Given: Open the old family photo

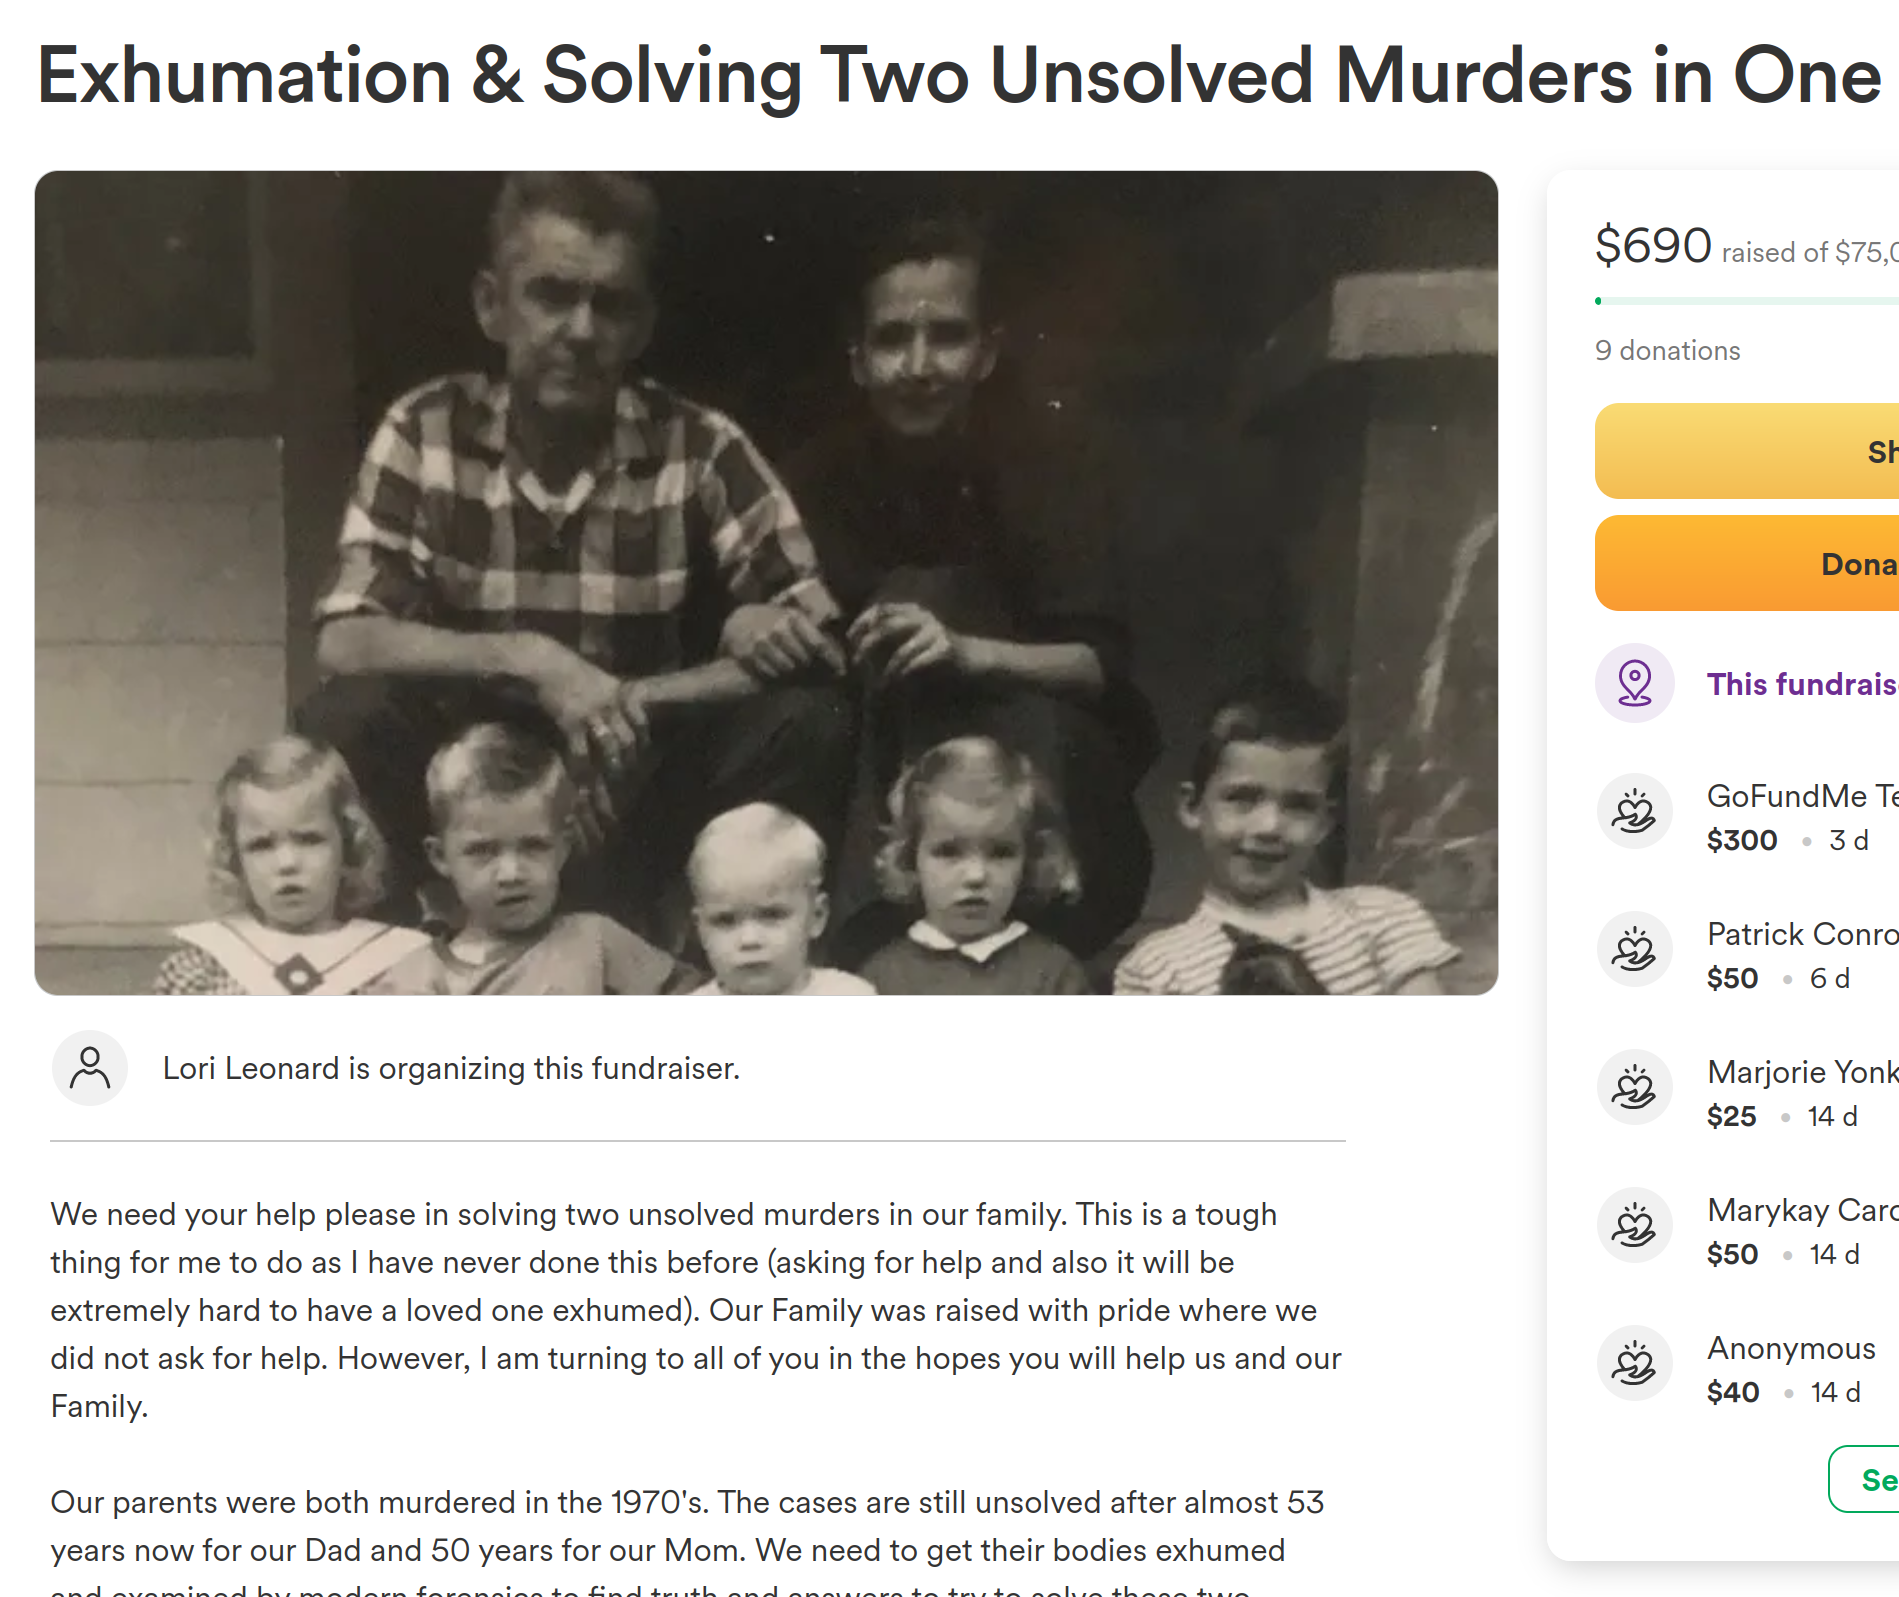Looking at the screenshot, I should click(766, 582).
